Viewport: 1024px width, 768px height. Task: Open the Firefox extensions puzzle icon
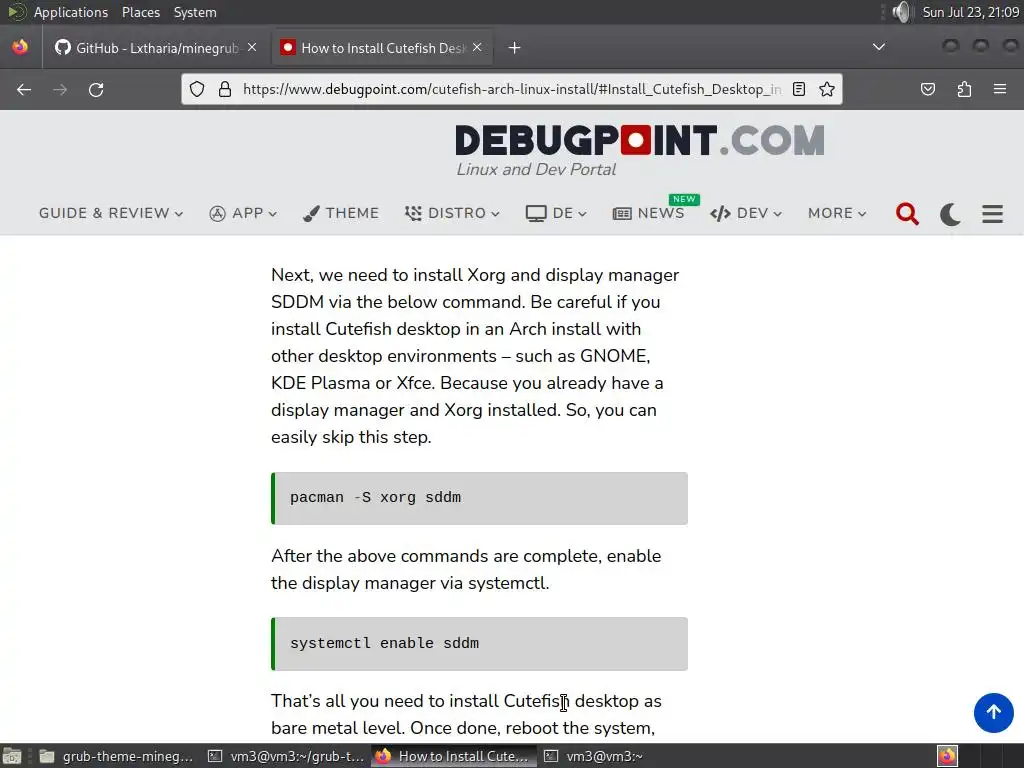pyautogui.click(x=964, y=89)
